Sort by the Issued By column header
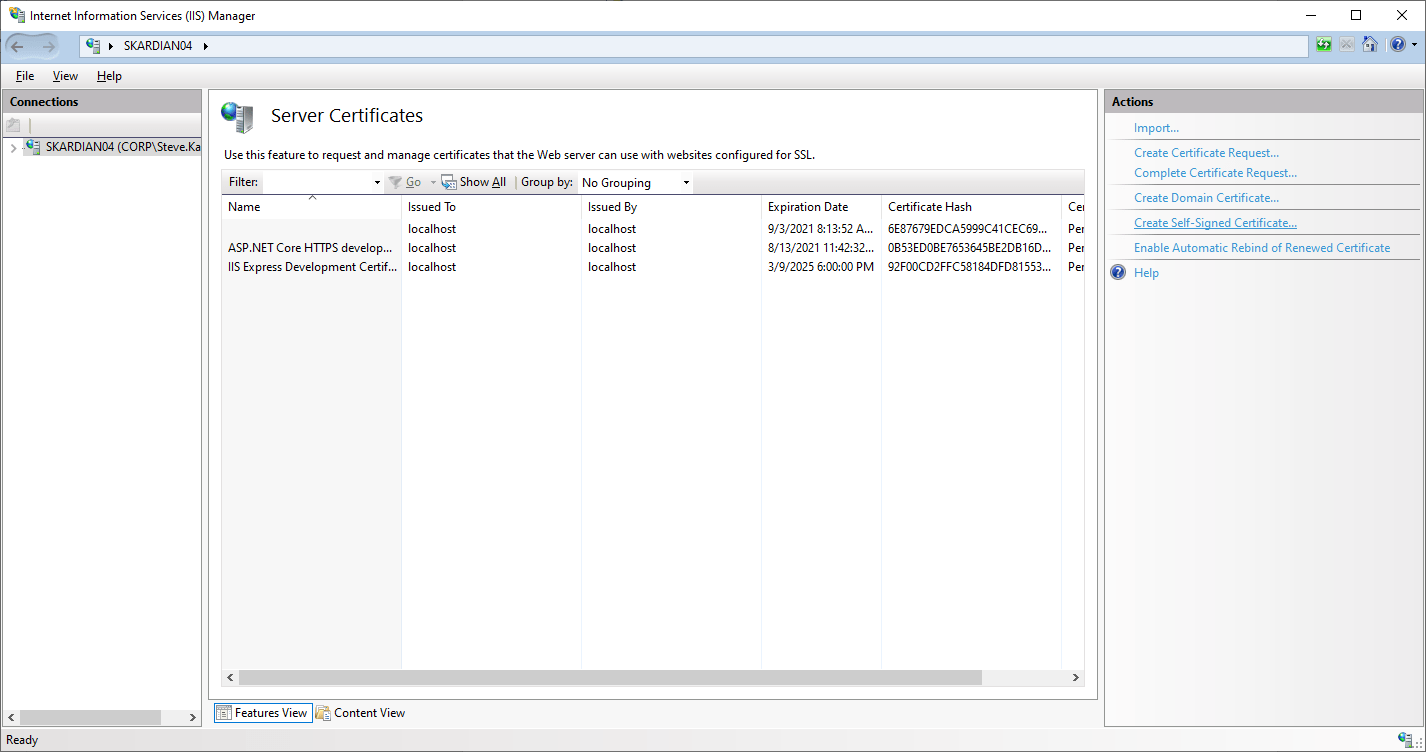Viewport: 1426px width, 752px height. click(x=671, y=207)
